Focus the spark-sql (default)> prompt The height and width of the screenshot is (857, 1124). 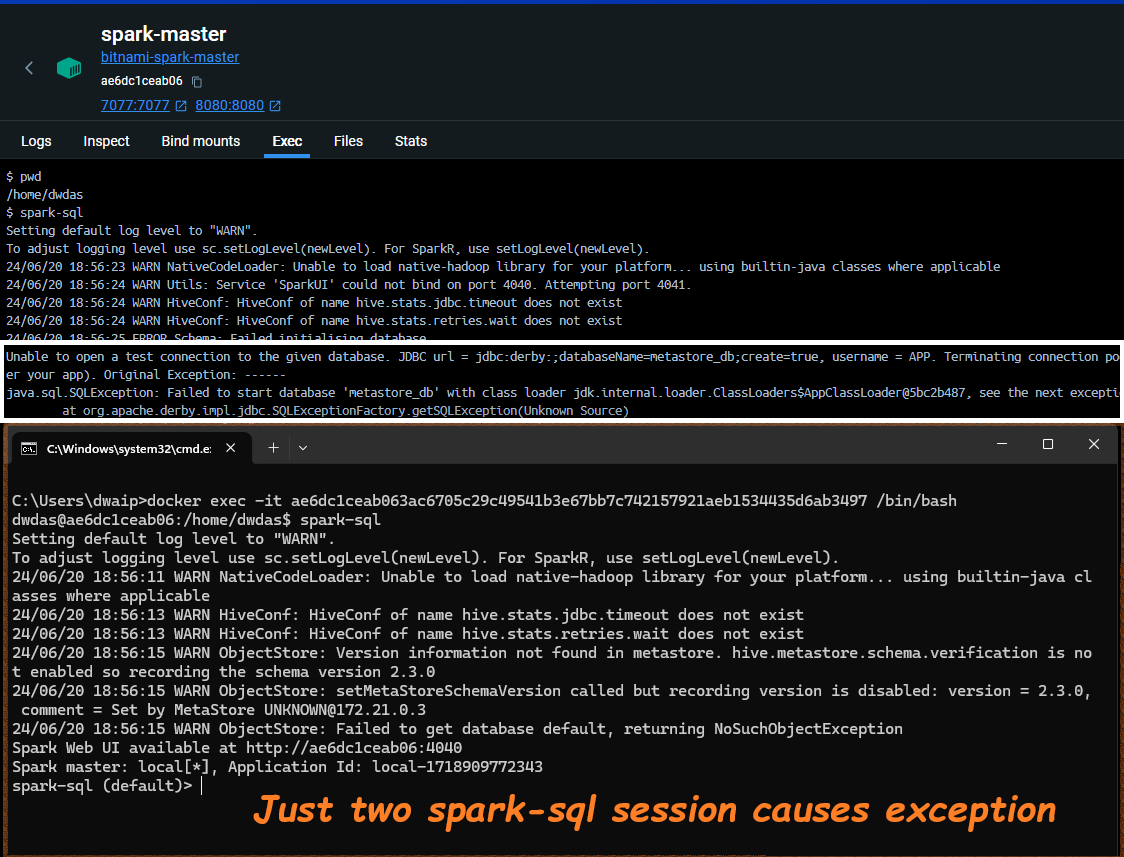103,786
